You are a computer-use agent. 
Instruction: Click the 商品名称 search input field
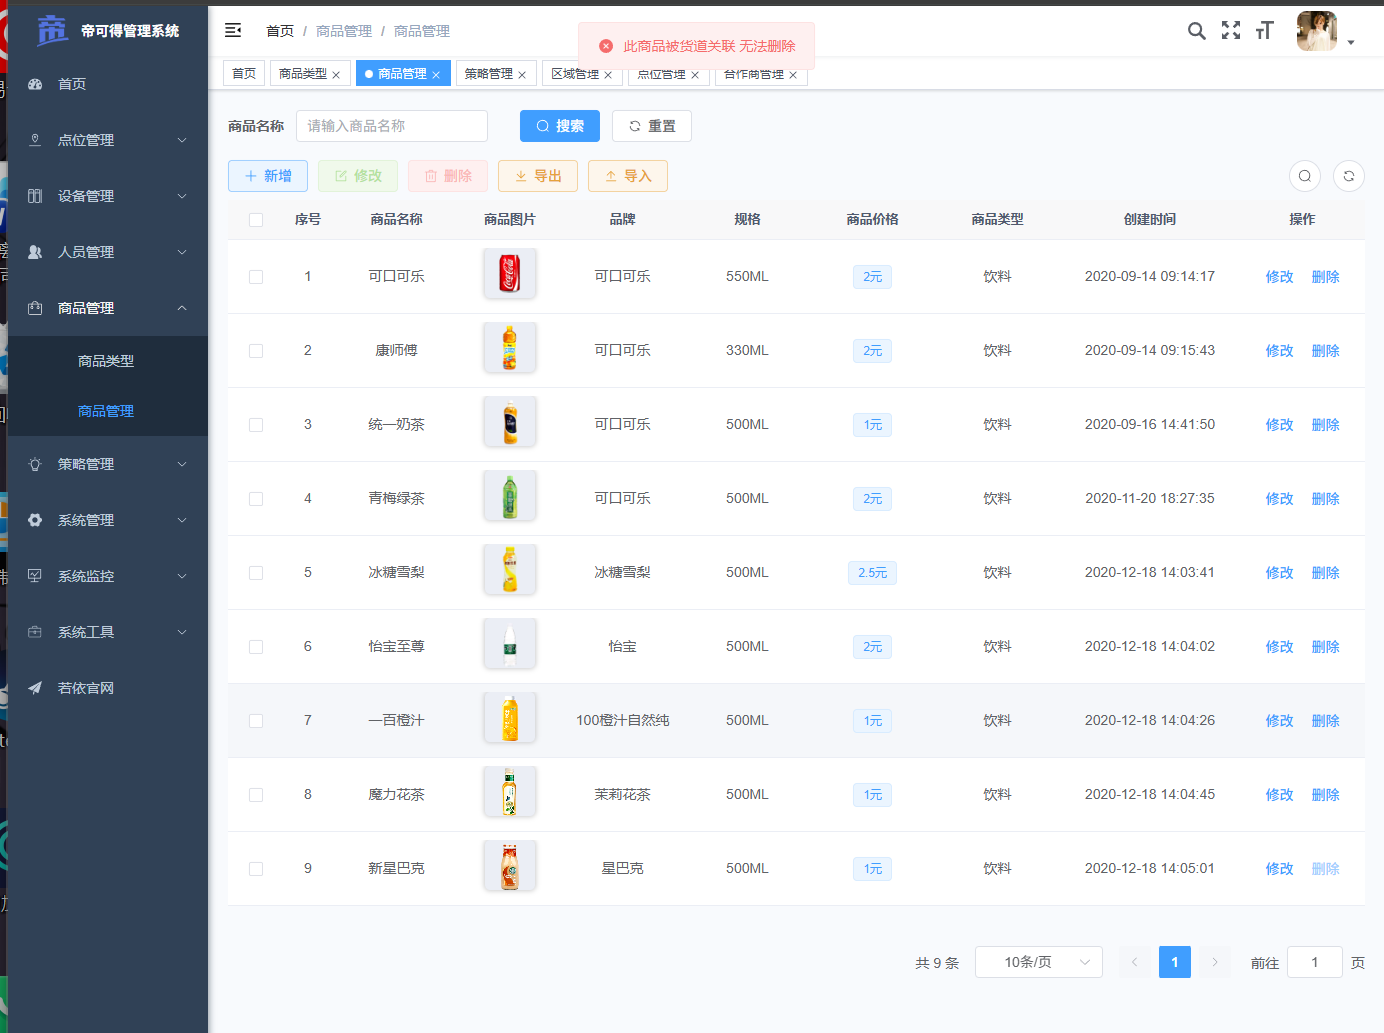(x=391, y=126)
